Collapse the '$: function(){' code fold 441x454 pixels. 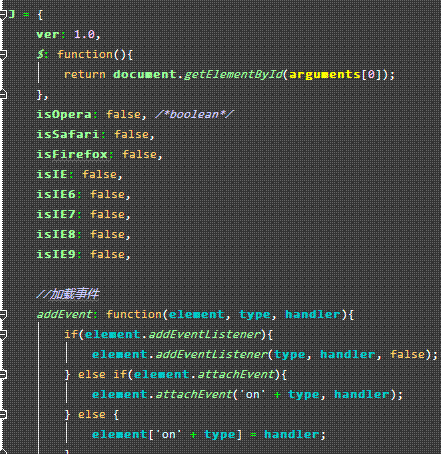(3, 55)
